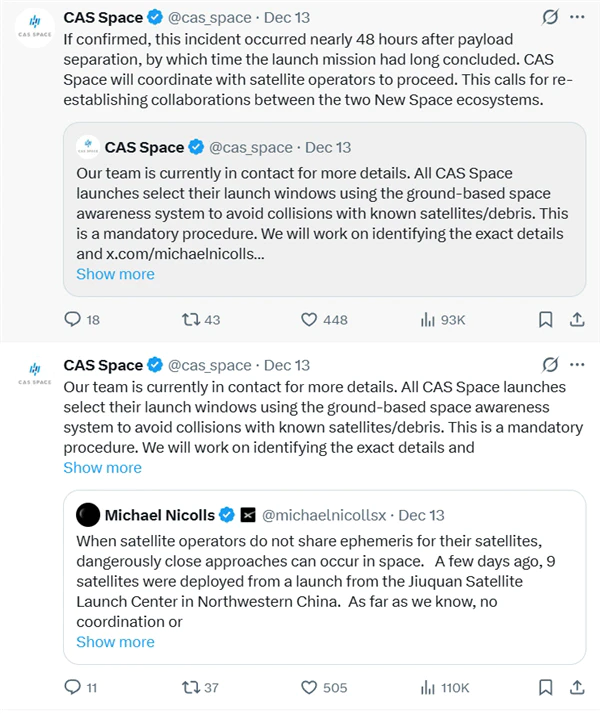Open more options on first post
600x714 pixels.
577,17
